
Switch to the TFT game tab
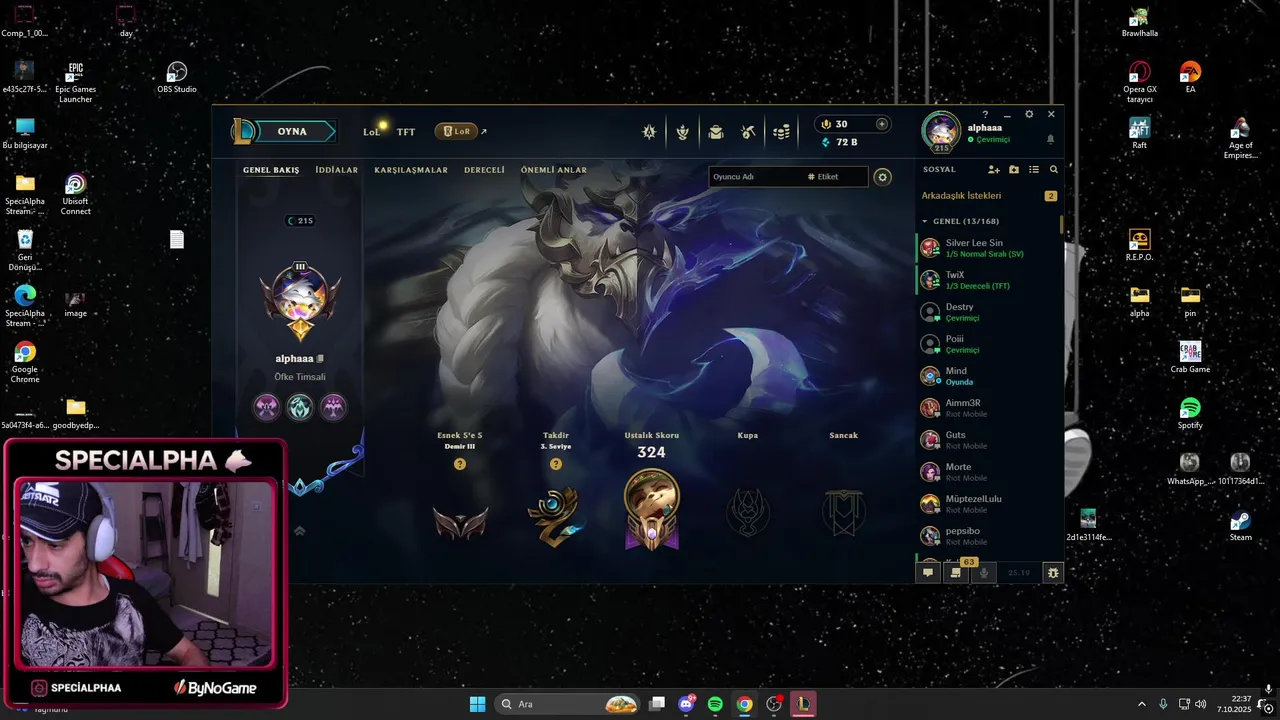(405, 131)
